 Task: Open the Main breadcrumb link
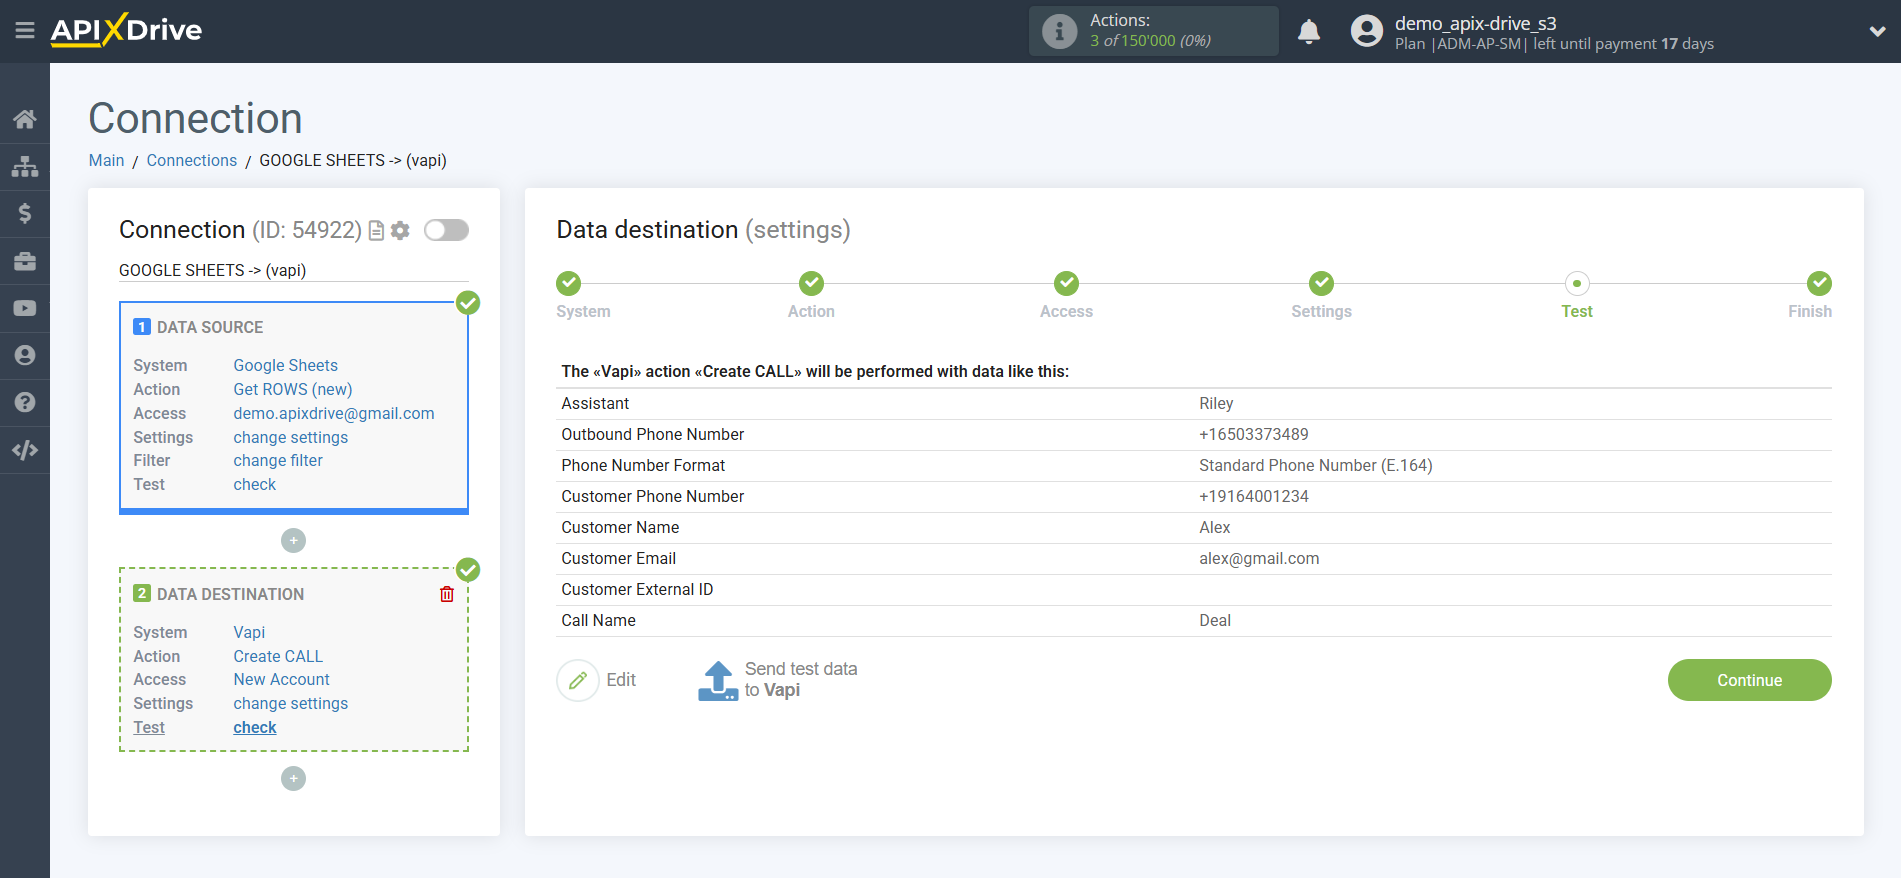(106, 160)
